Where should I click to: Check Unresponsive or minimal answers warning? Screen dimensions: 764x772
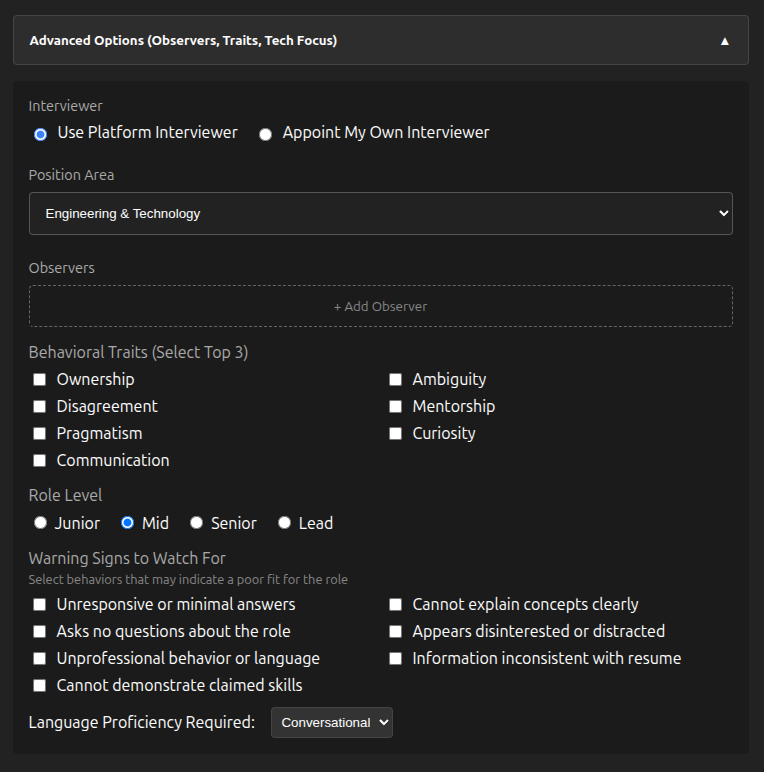(x=40, y=605)
